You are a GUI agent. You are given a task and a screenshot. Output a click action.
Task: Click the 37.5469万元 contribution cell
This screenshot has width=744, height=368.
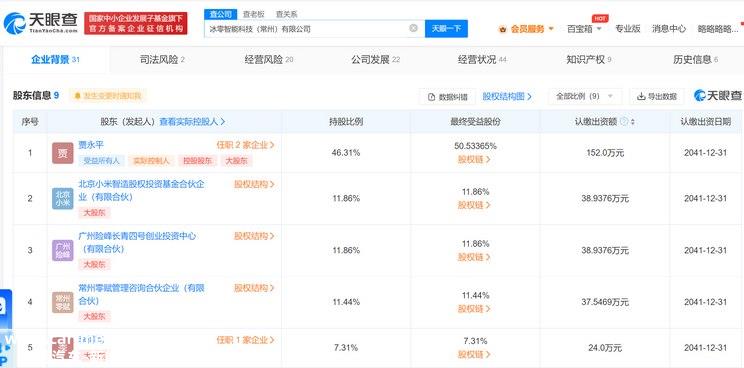(605, 302)
